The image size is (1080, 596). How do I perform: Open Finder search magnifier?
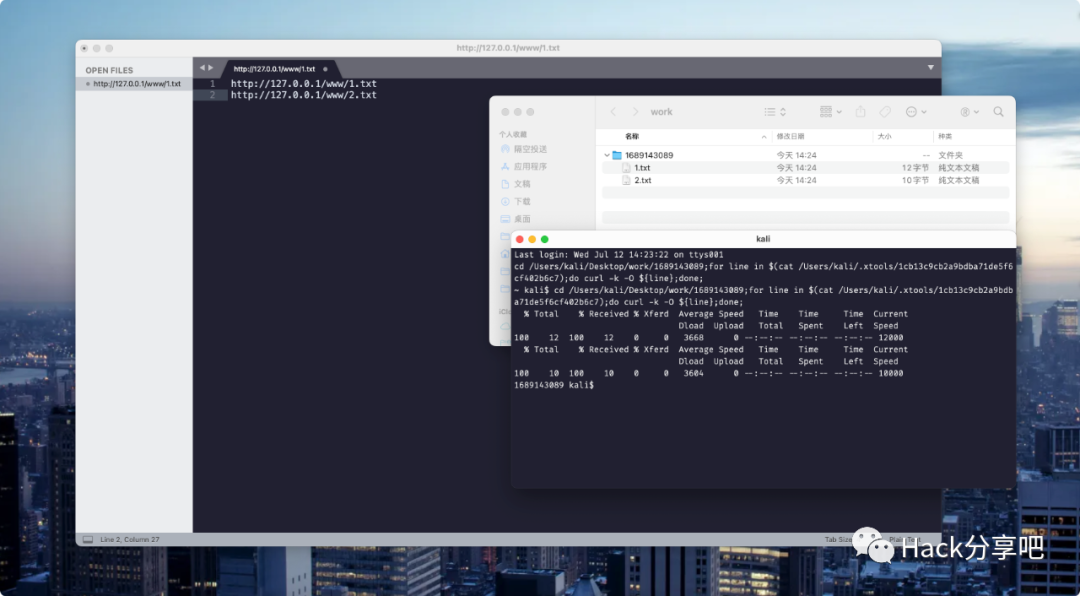[x=998, y=112]
